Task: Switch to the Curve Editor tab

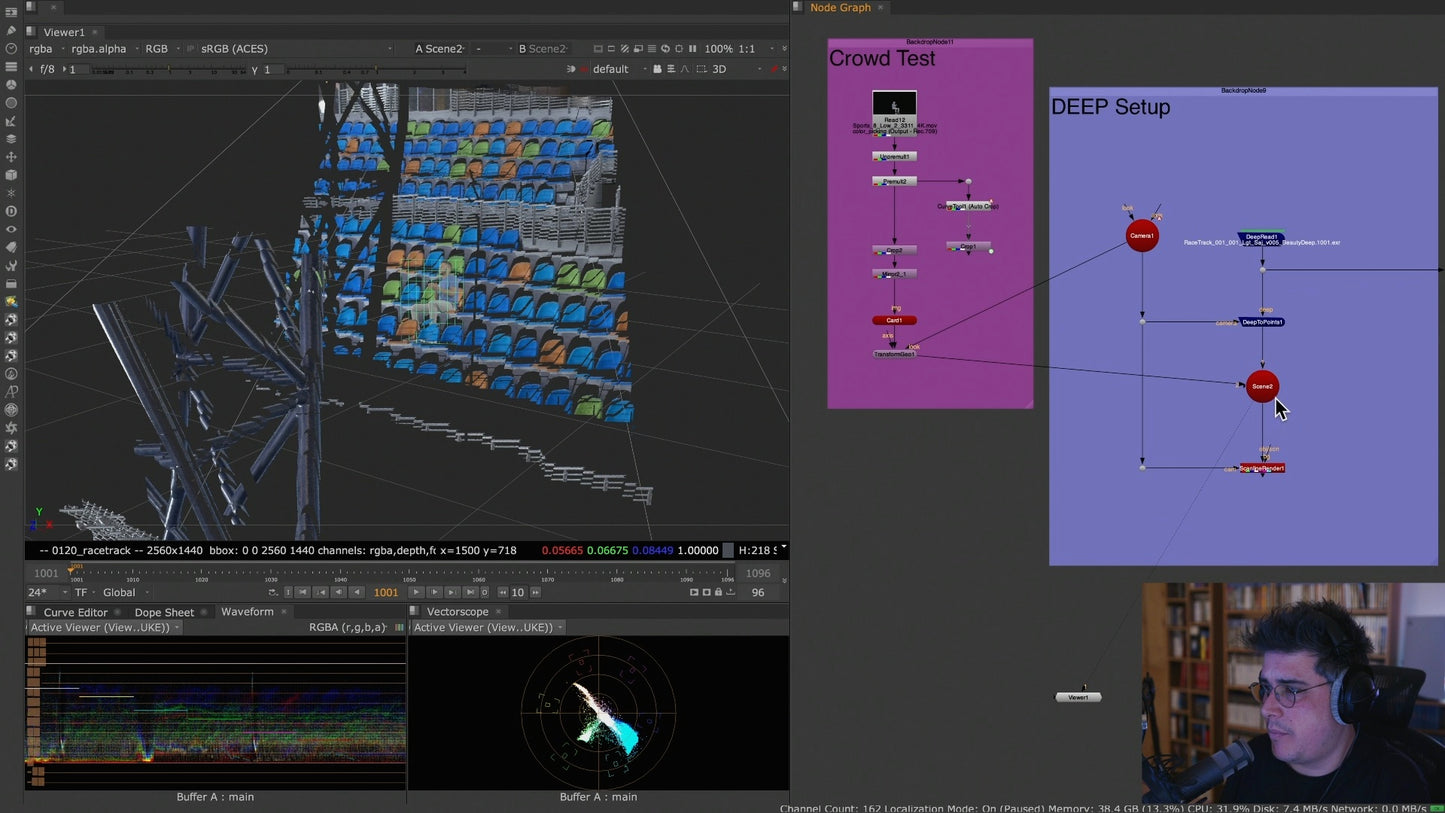Action: pyautogui.click(x=75, y=612)
